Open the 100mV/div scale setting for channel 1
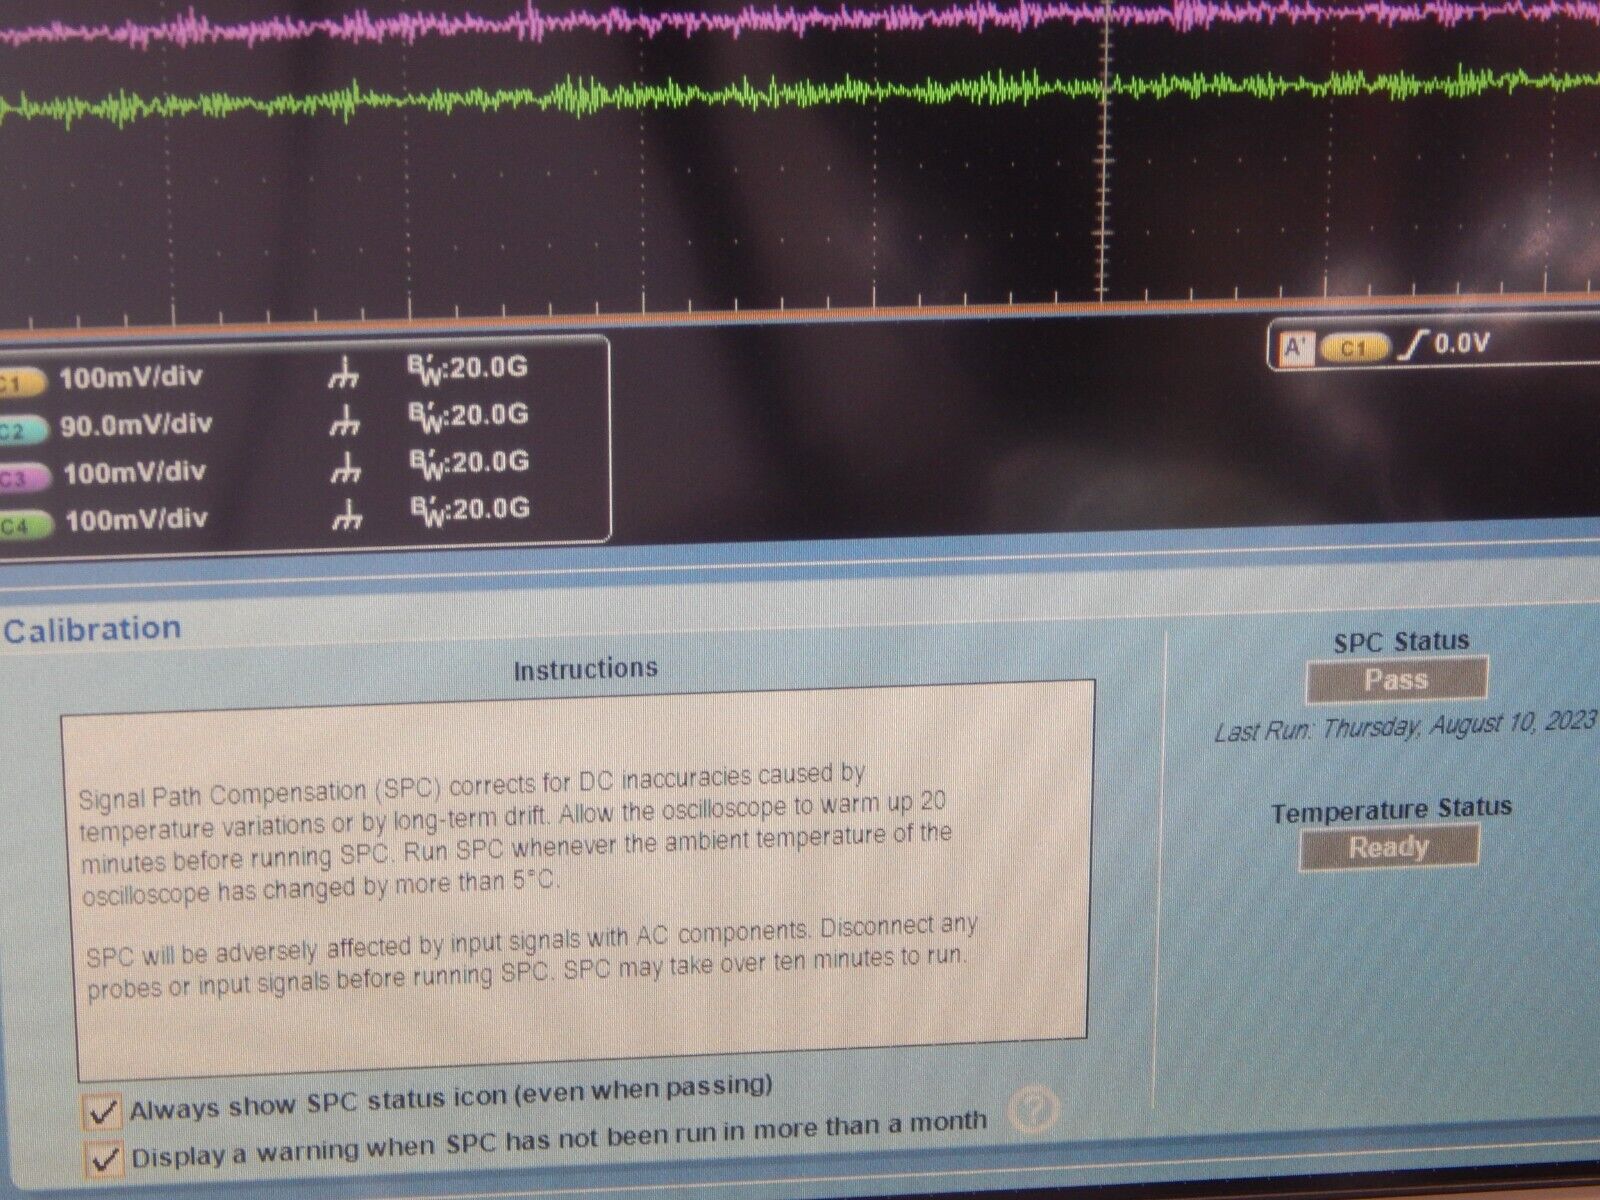This screenshot has height=1200, width=1600. (x=131, y=376)
